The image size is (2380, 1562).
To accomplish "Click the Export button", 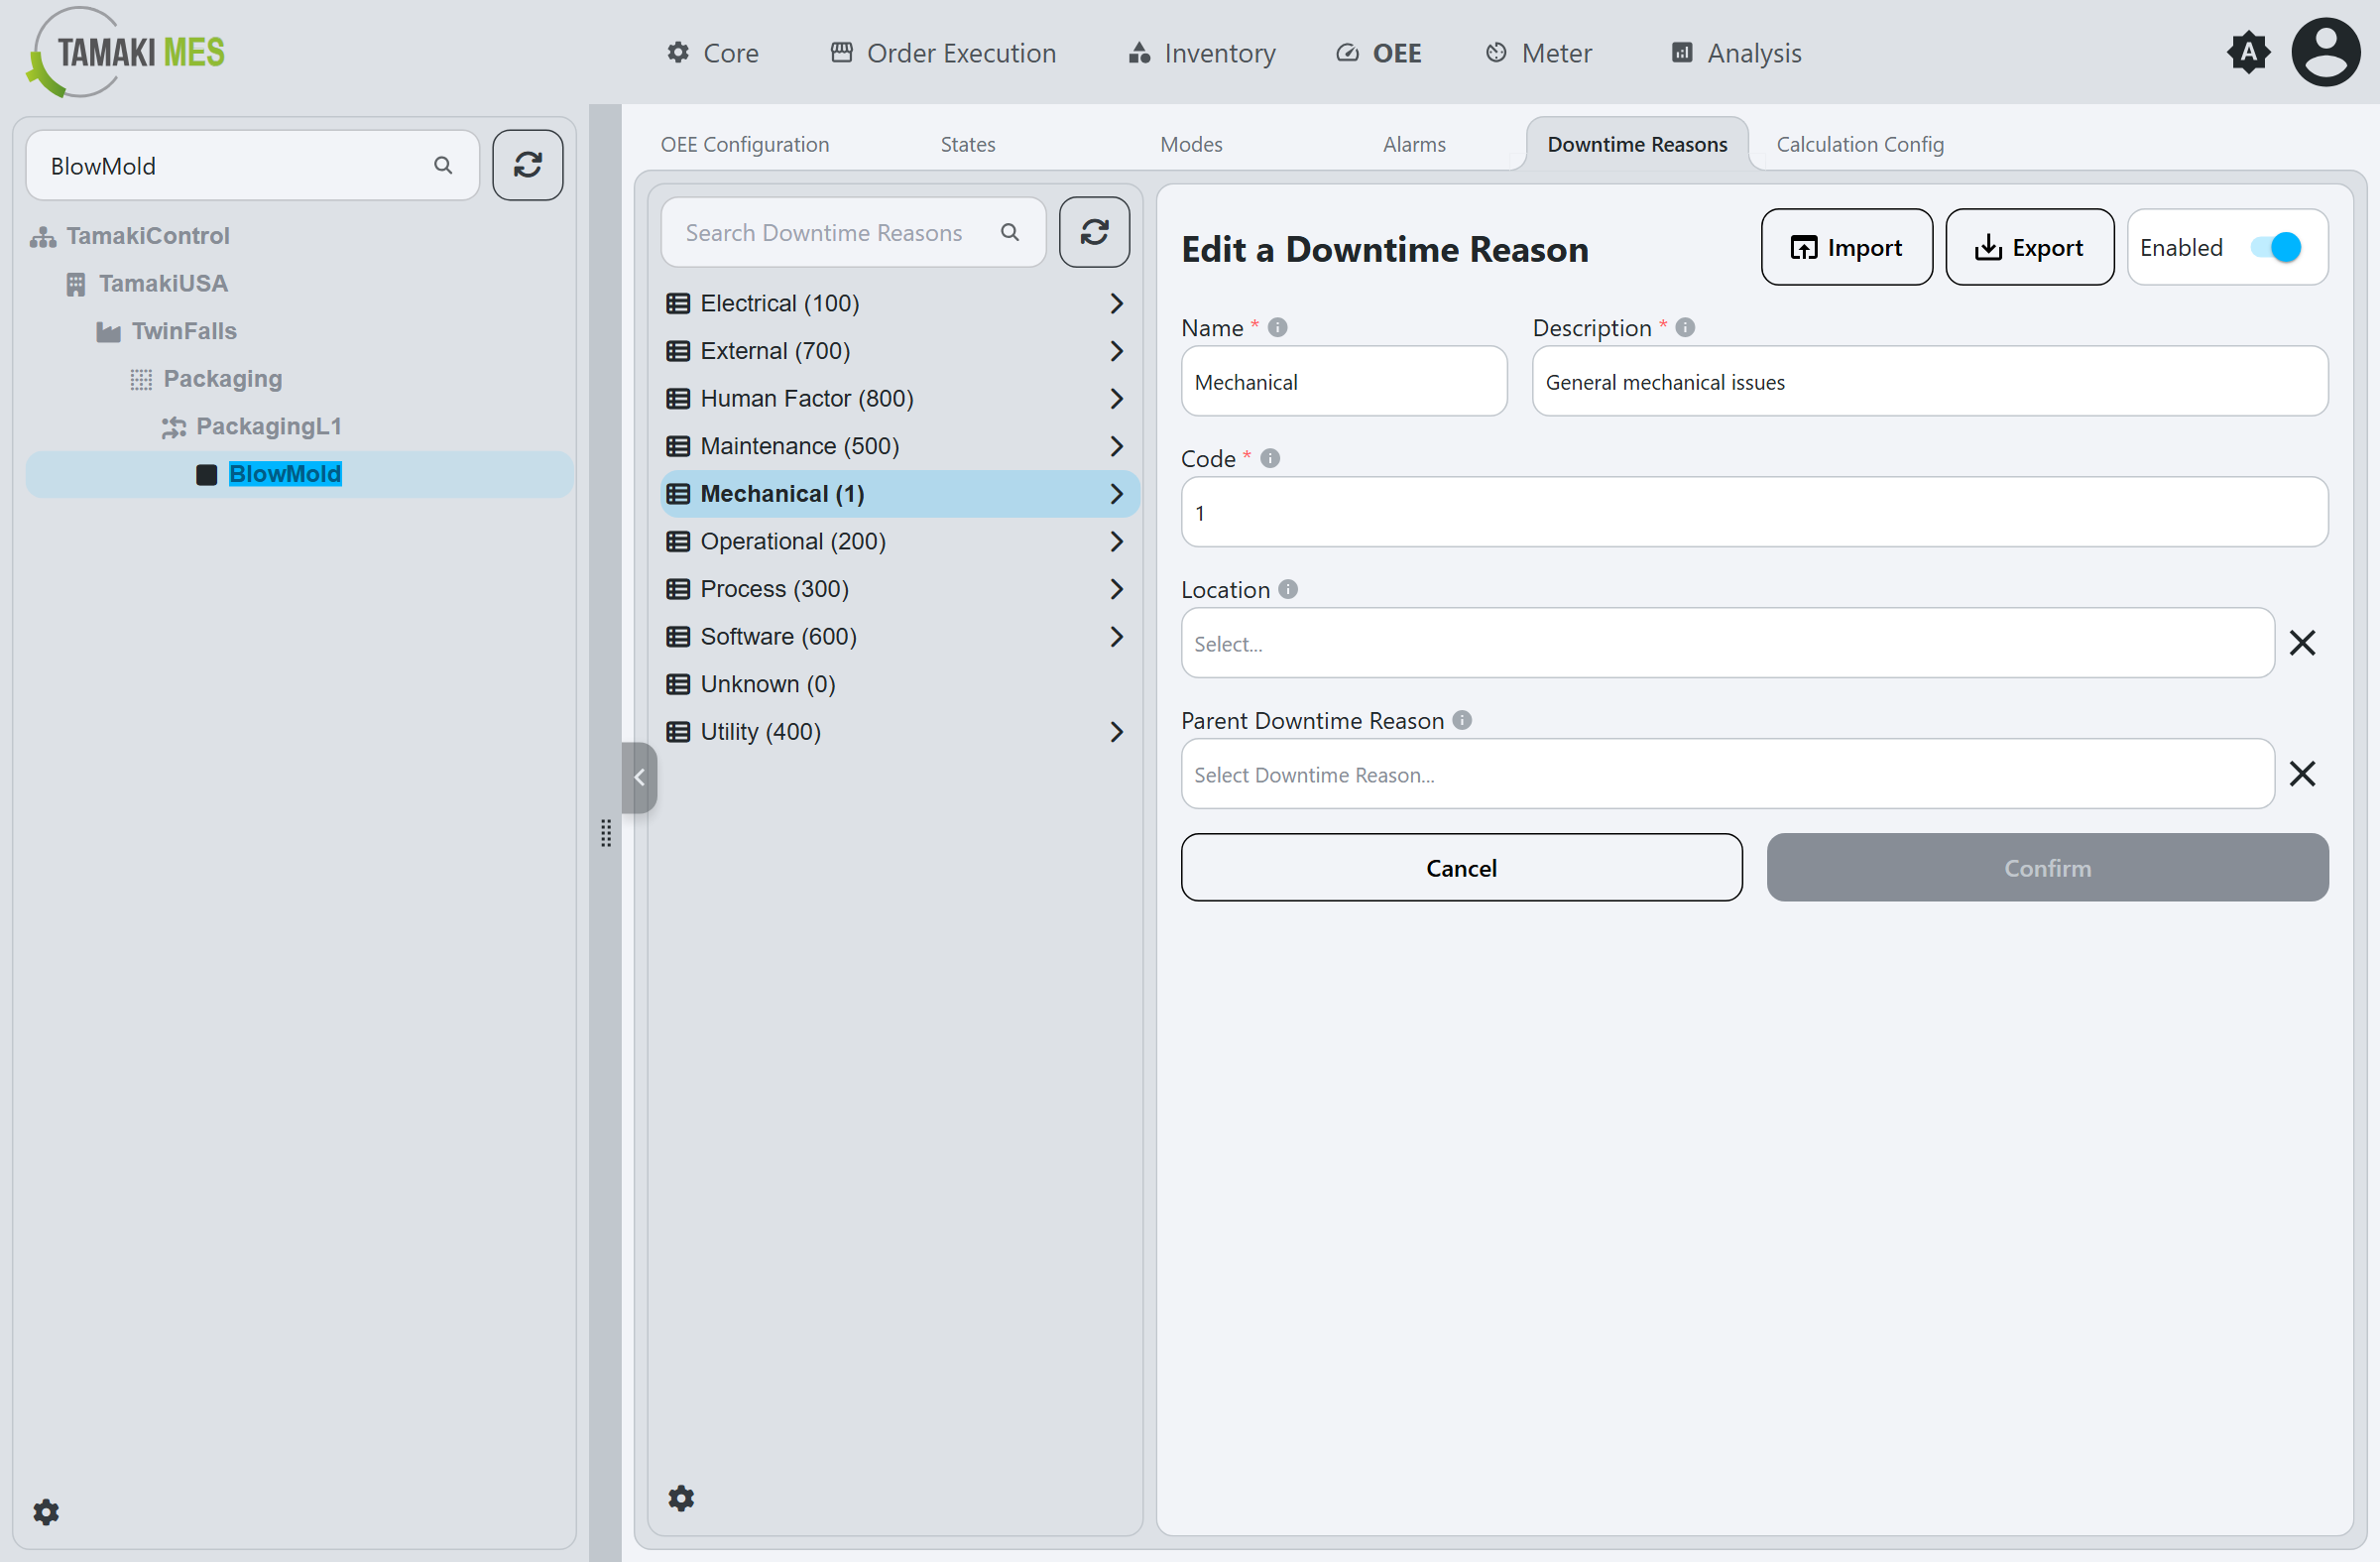I will pos(2029,247).
